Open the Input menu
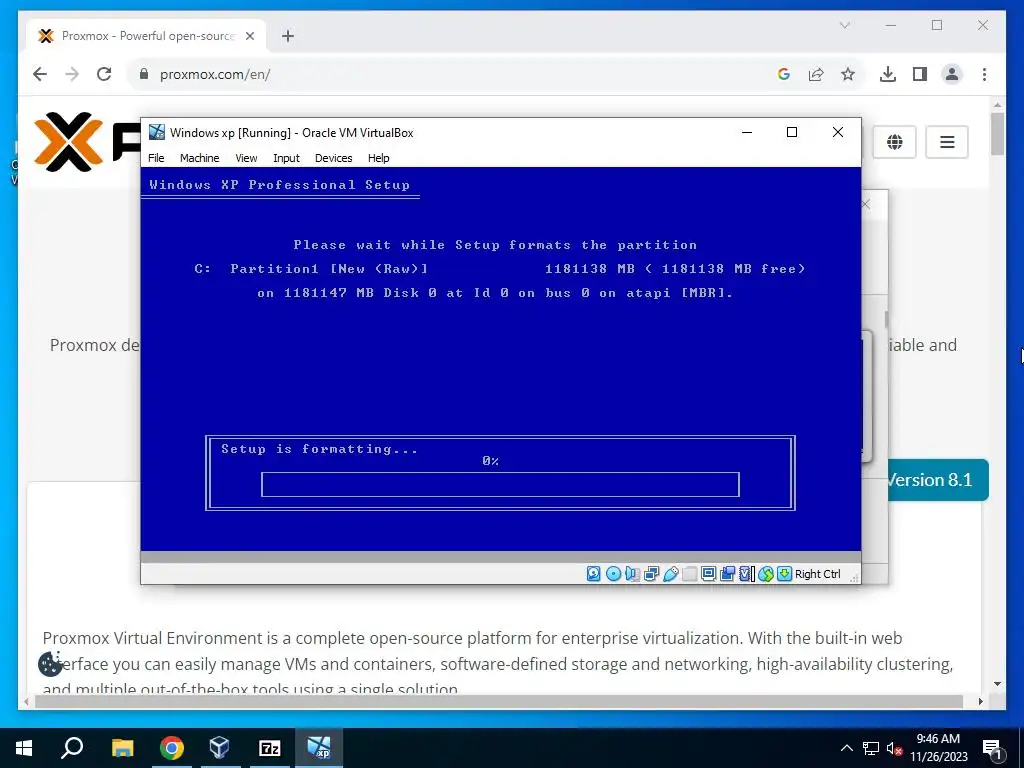 coord(286,158)
